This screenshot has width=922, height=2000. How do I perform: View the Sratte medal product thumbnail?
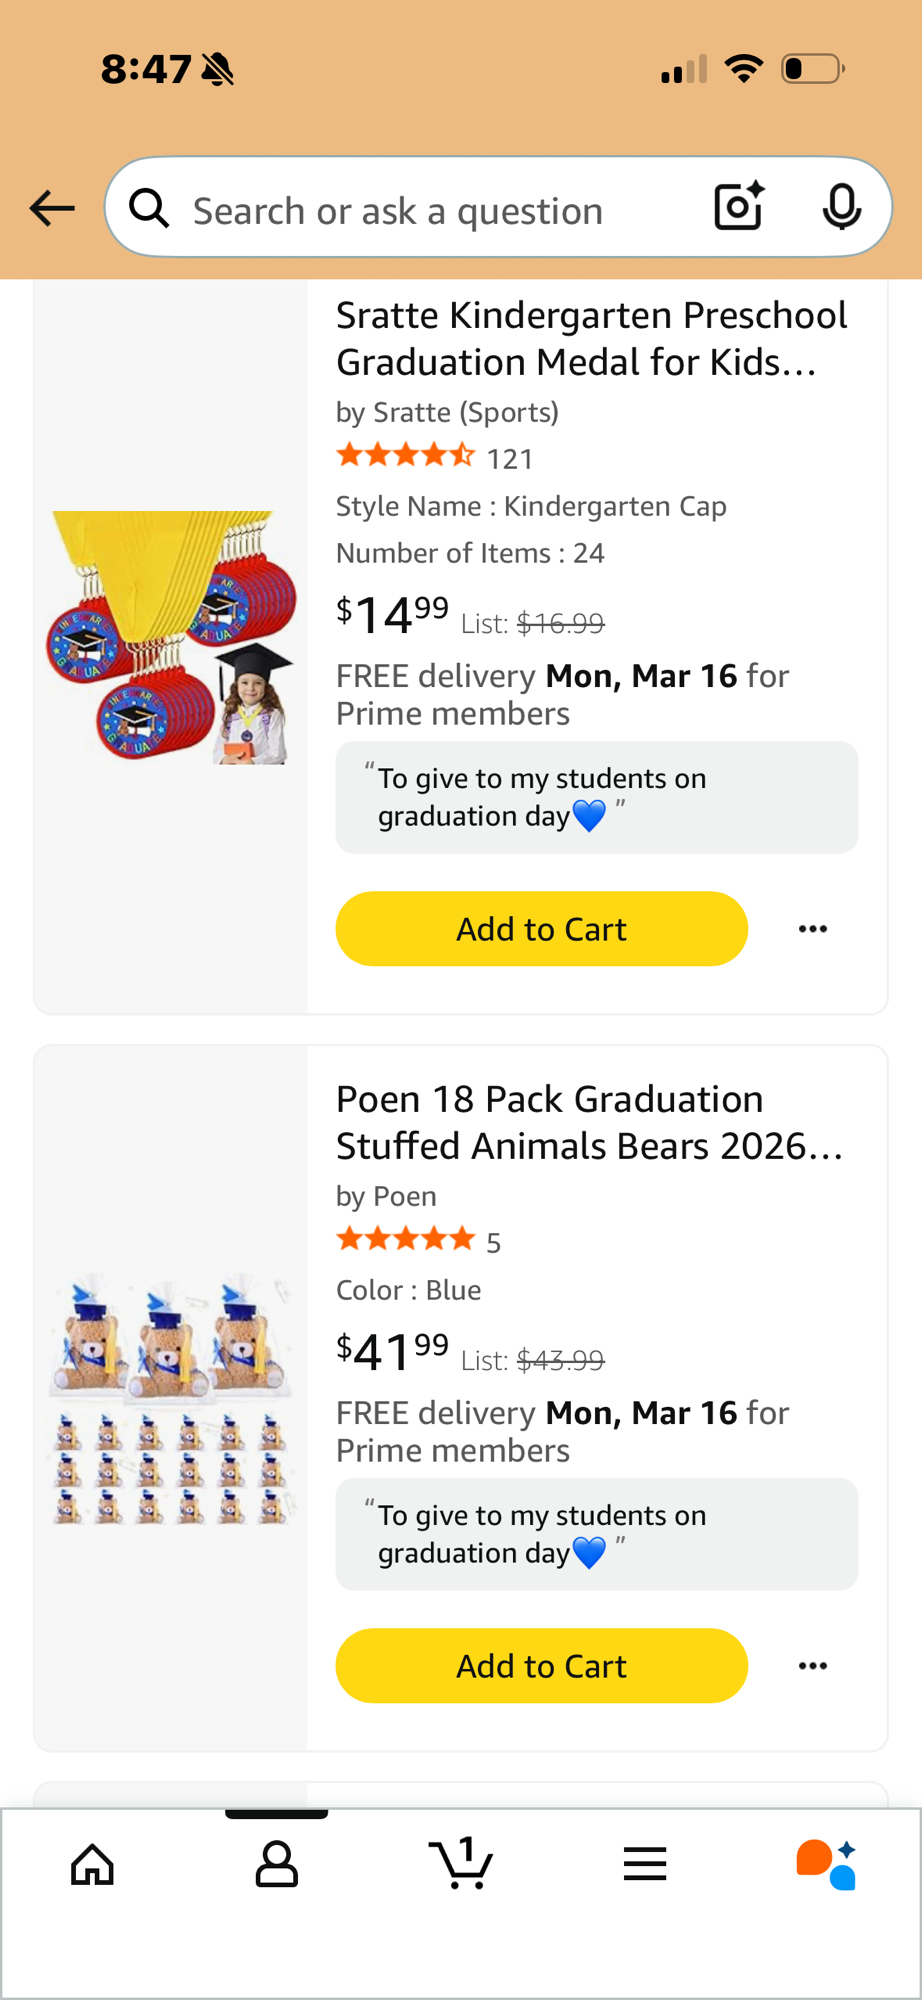pyautogui.click(x=171, y=637)
